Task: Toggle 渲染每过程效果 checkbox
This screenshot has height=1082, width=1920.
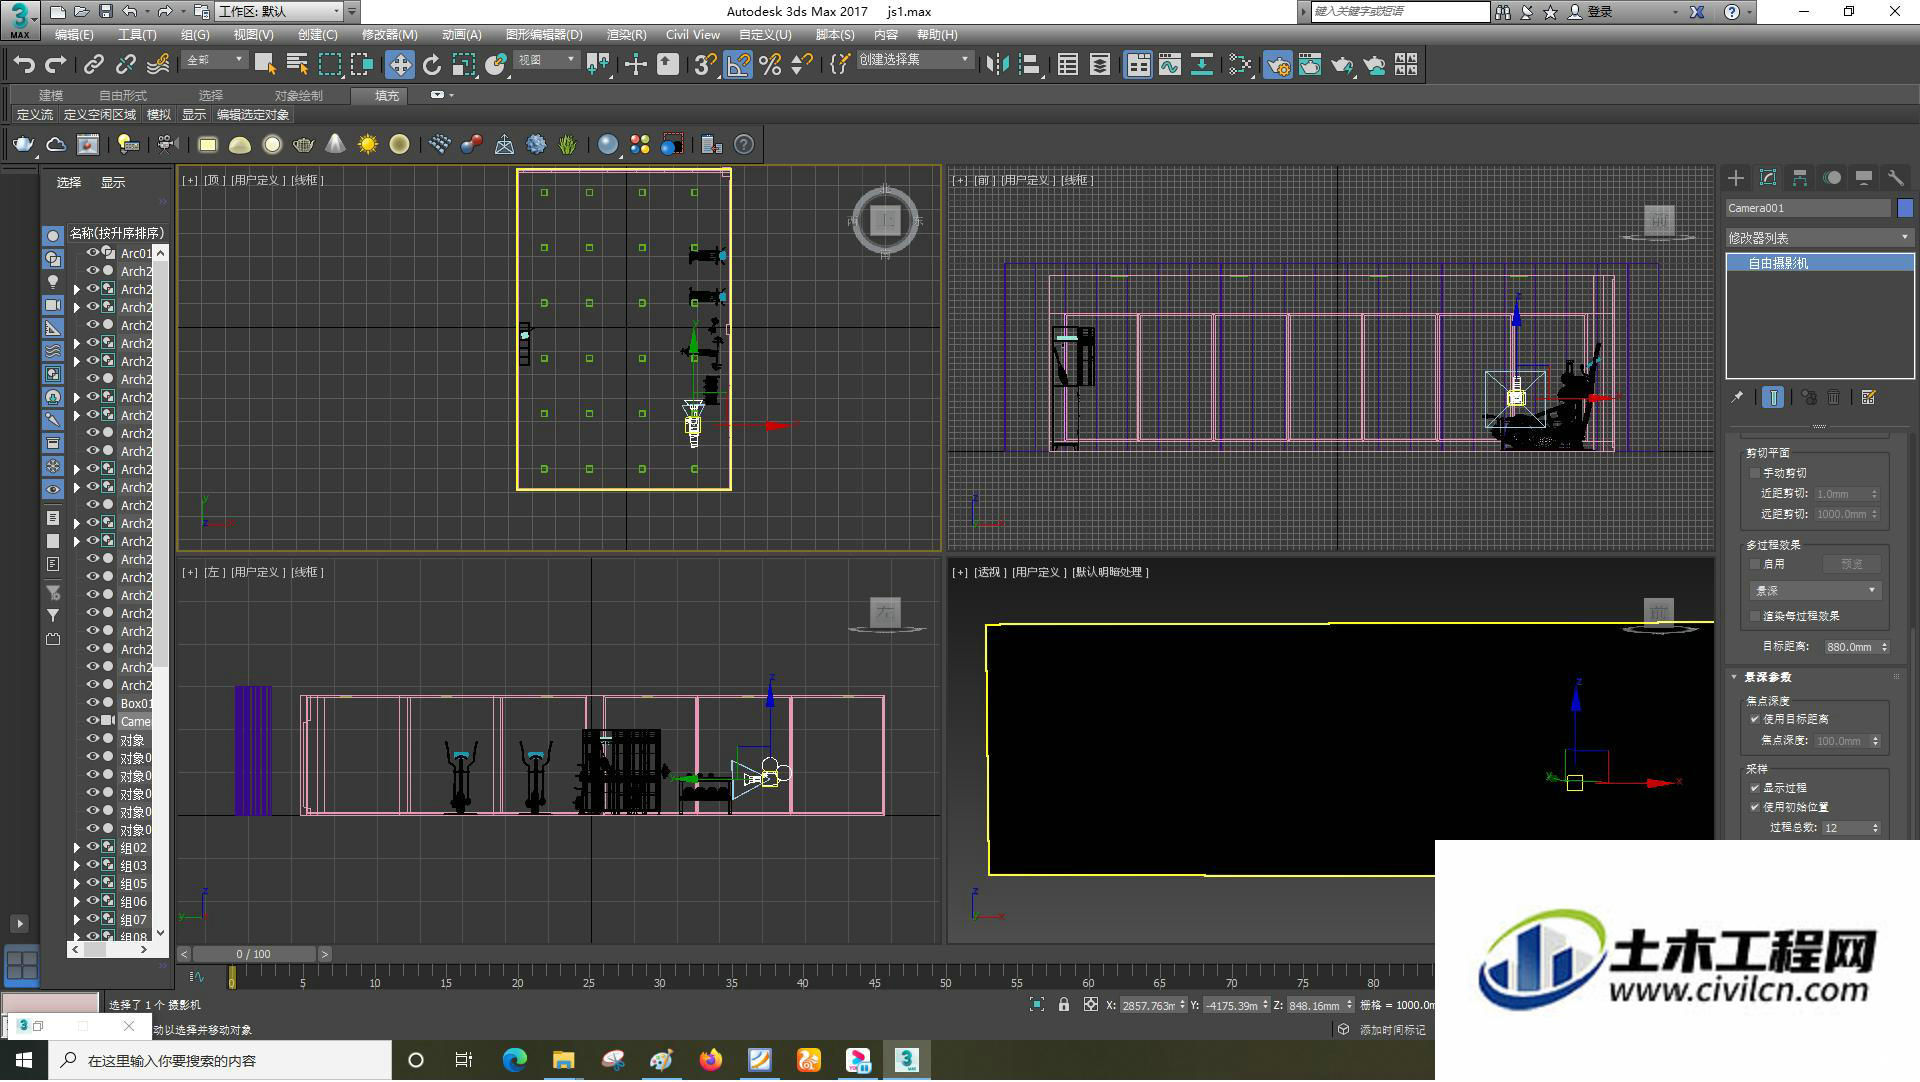Action: coord(1755,616)
